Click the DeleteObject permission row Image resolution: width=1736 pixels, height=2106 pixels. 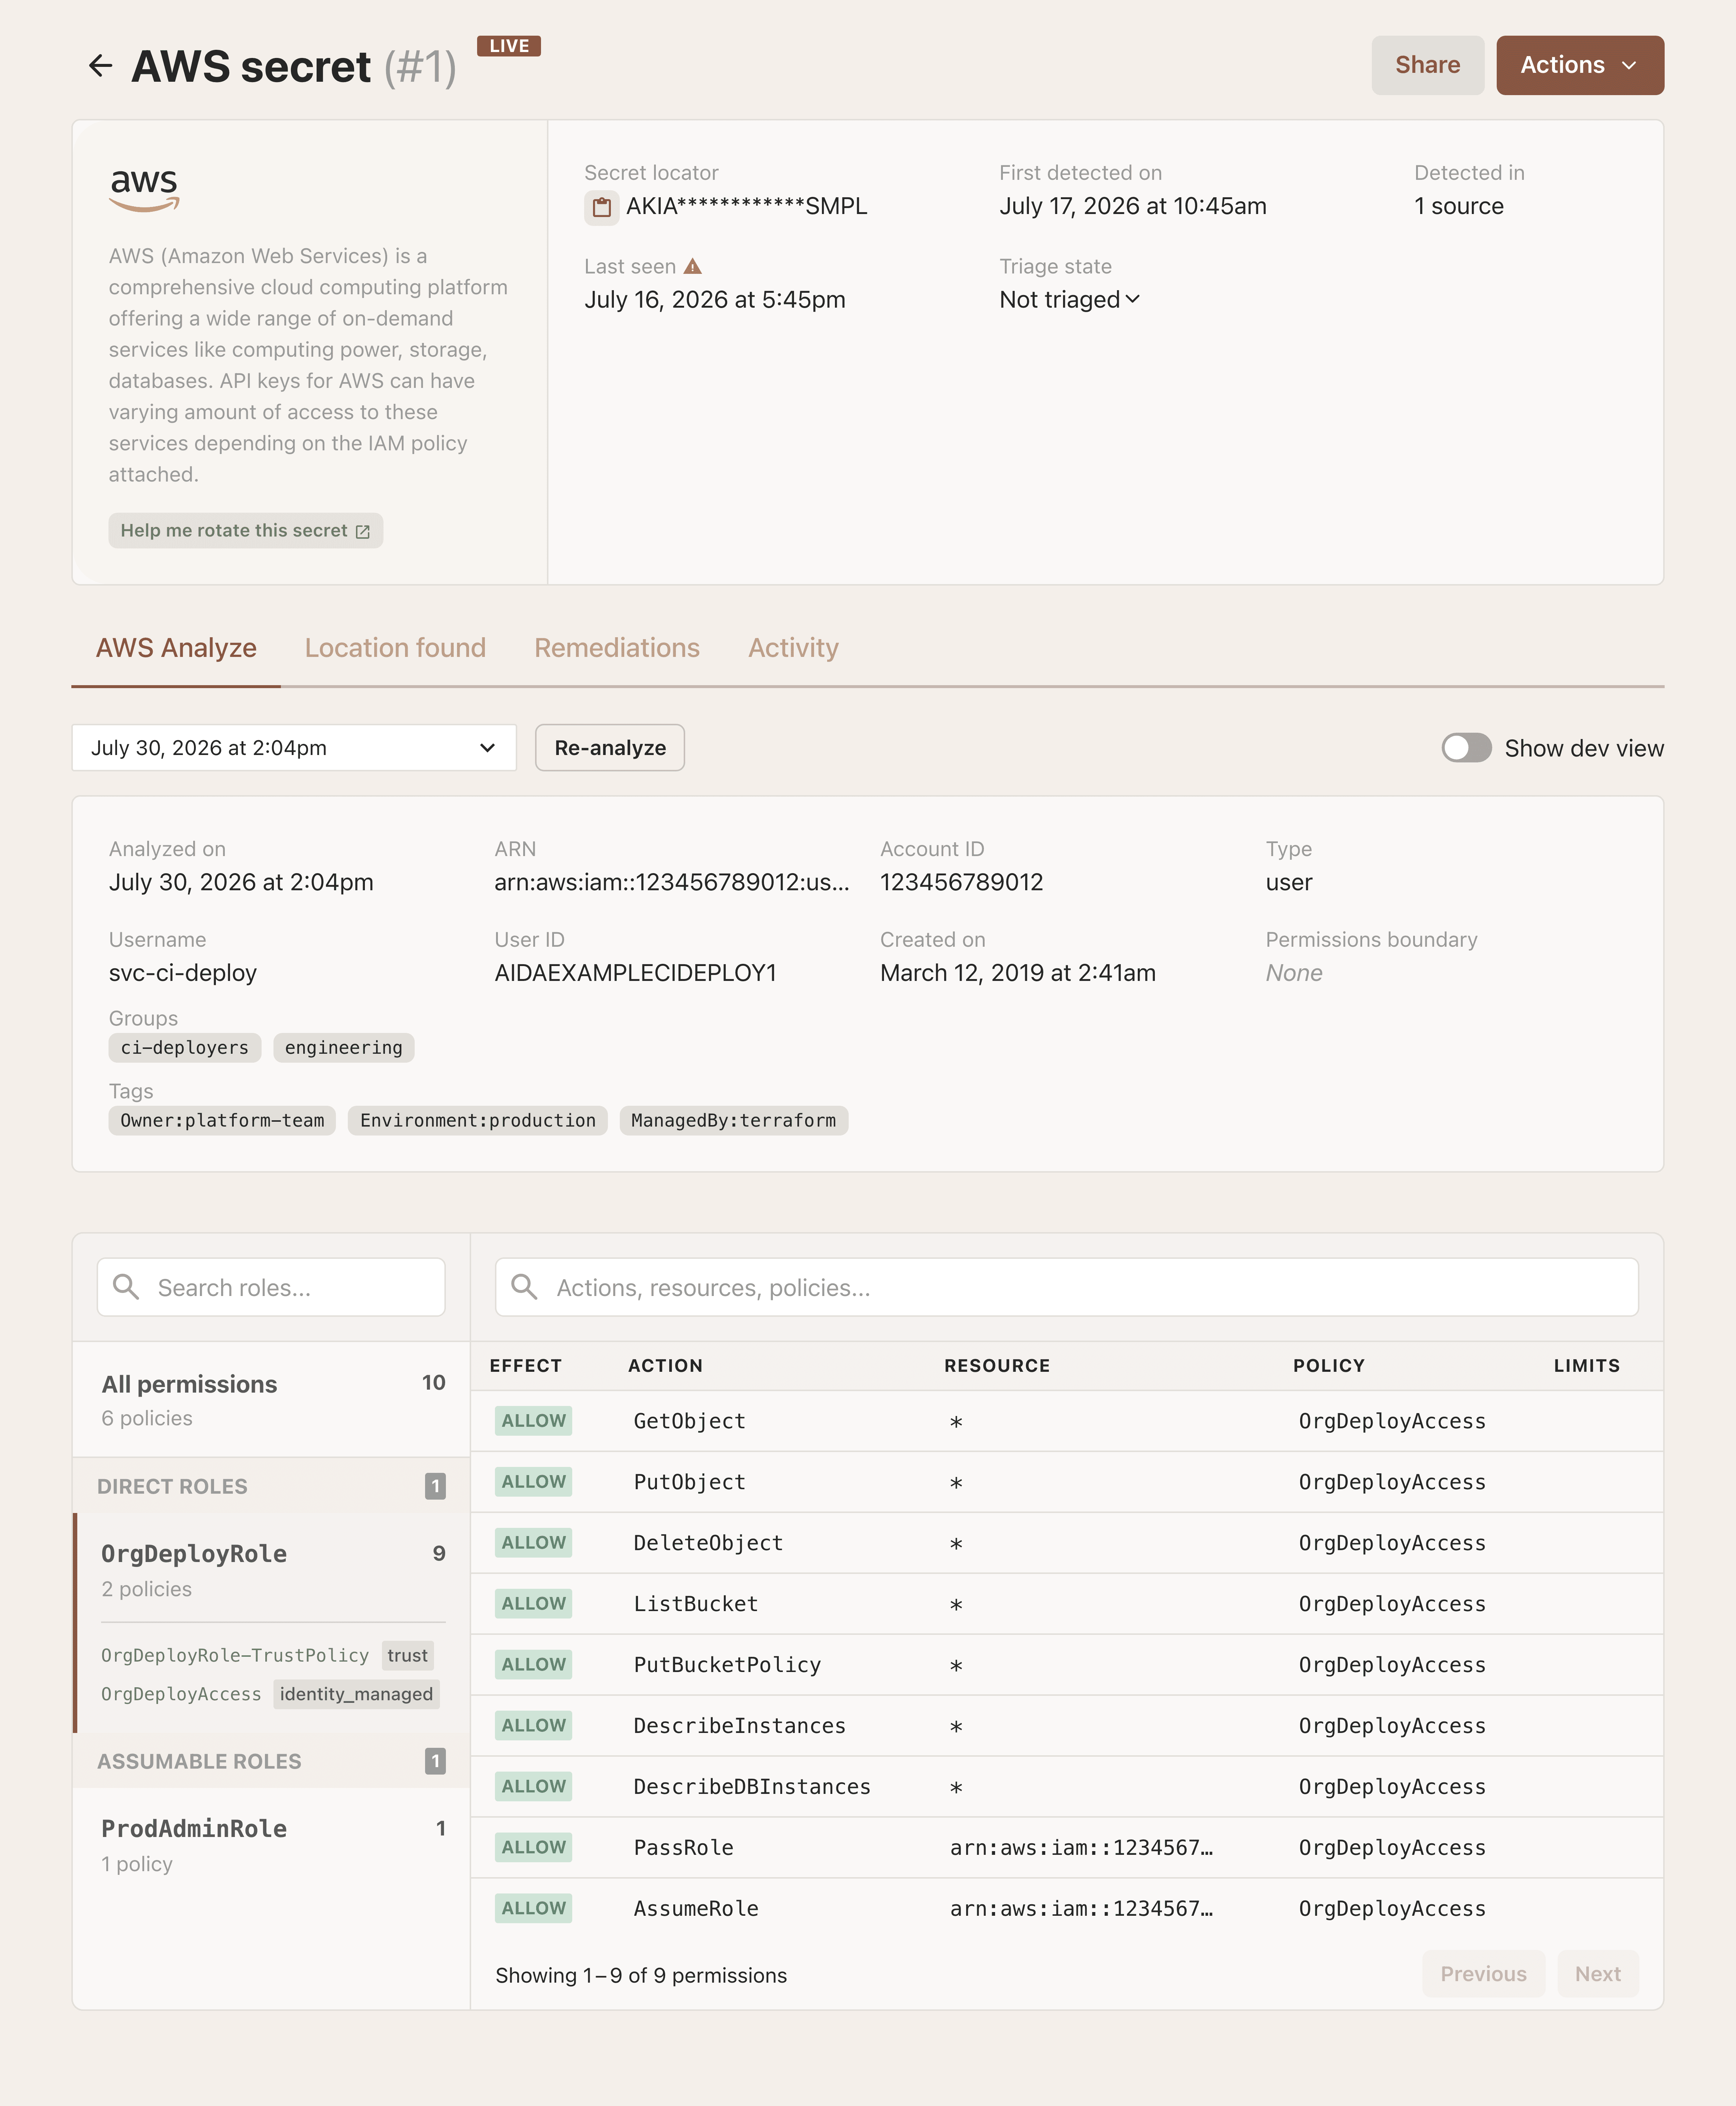[x=1067, y=1543]
